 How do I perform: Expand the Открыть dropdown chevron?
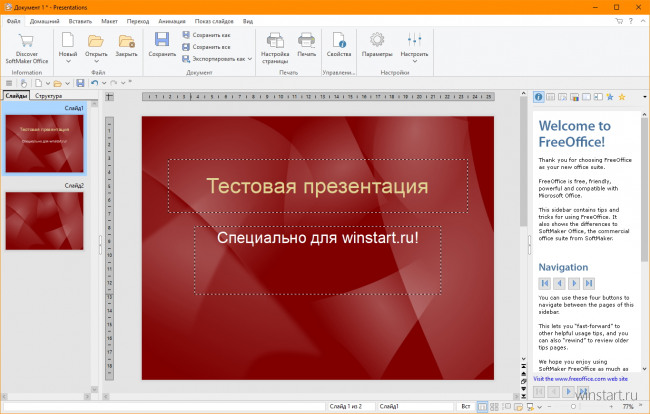coord(96,61)
